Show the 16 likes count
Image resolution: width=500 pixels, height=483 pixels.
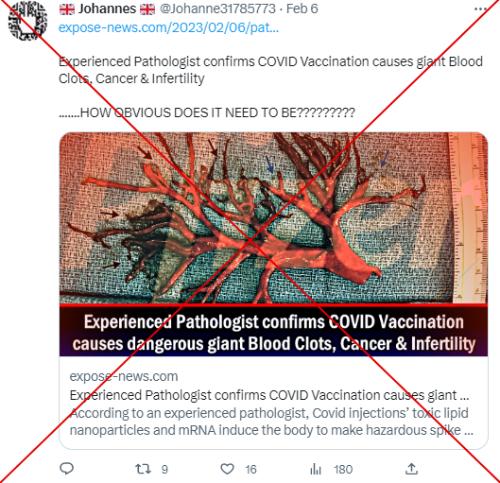(x=251, y=470)
